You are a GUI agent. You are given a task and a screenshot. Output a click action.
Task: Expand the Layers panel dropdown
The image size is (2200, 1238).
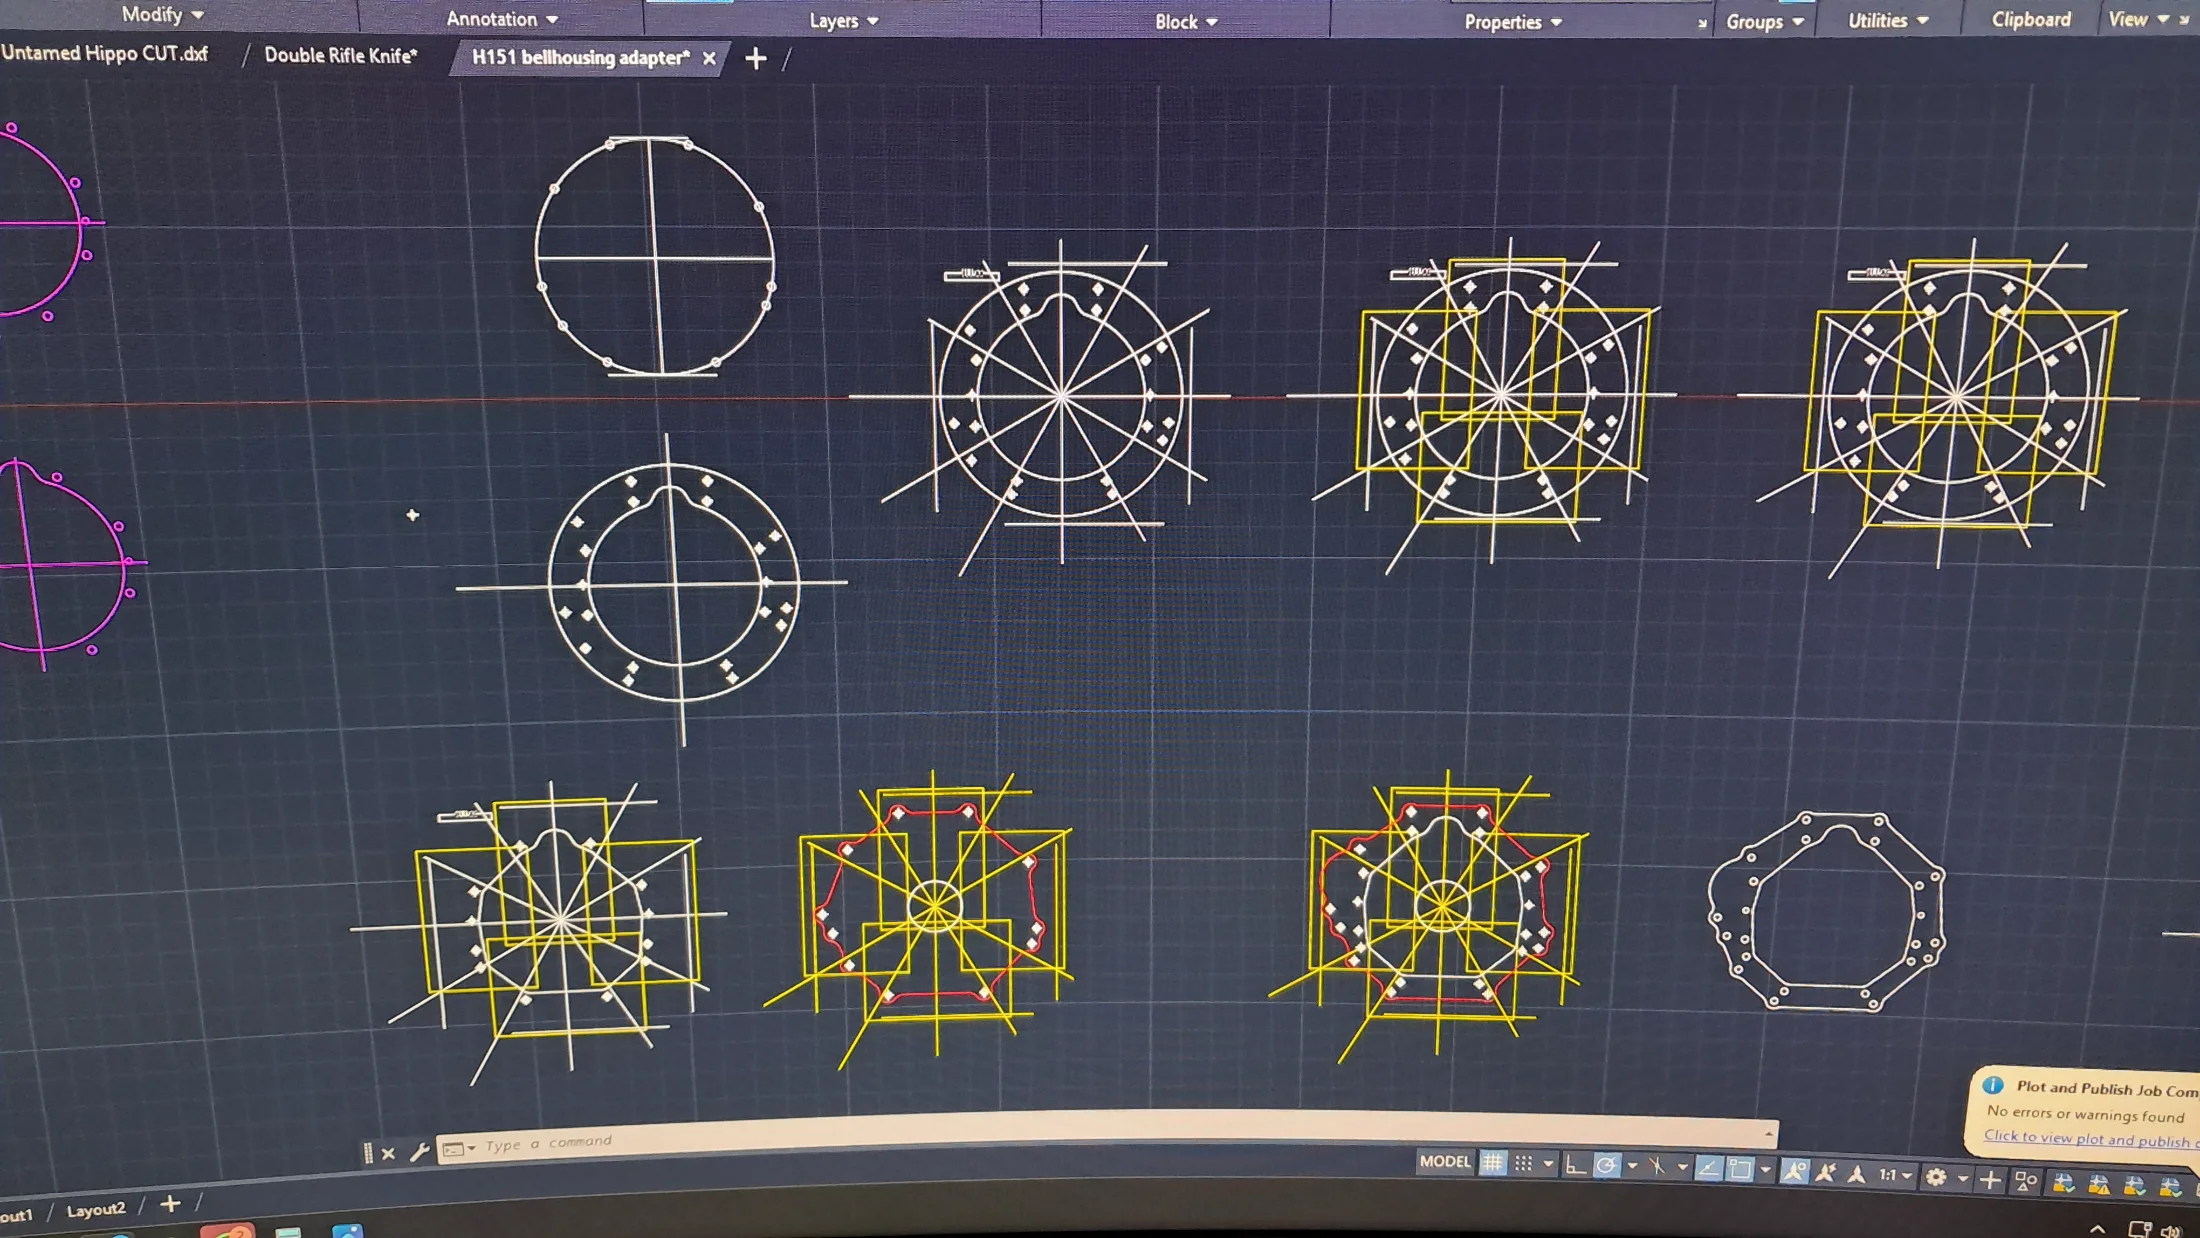pyautogui.click(x=872, y=21)
